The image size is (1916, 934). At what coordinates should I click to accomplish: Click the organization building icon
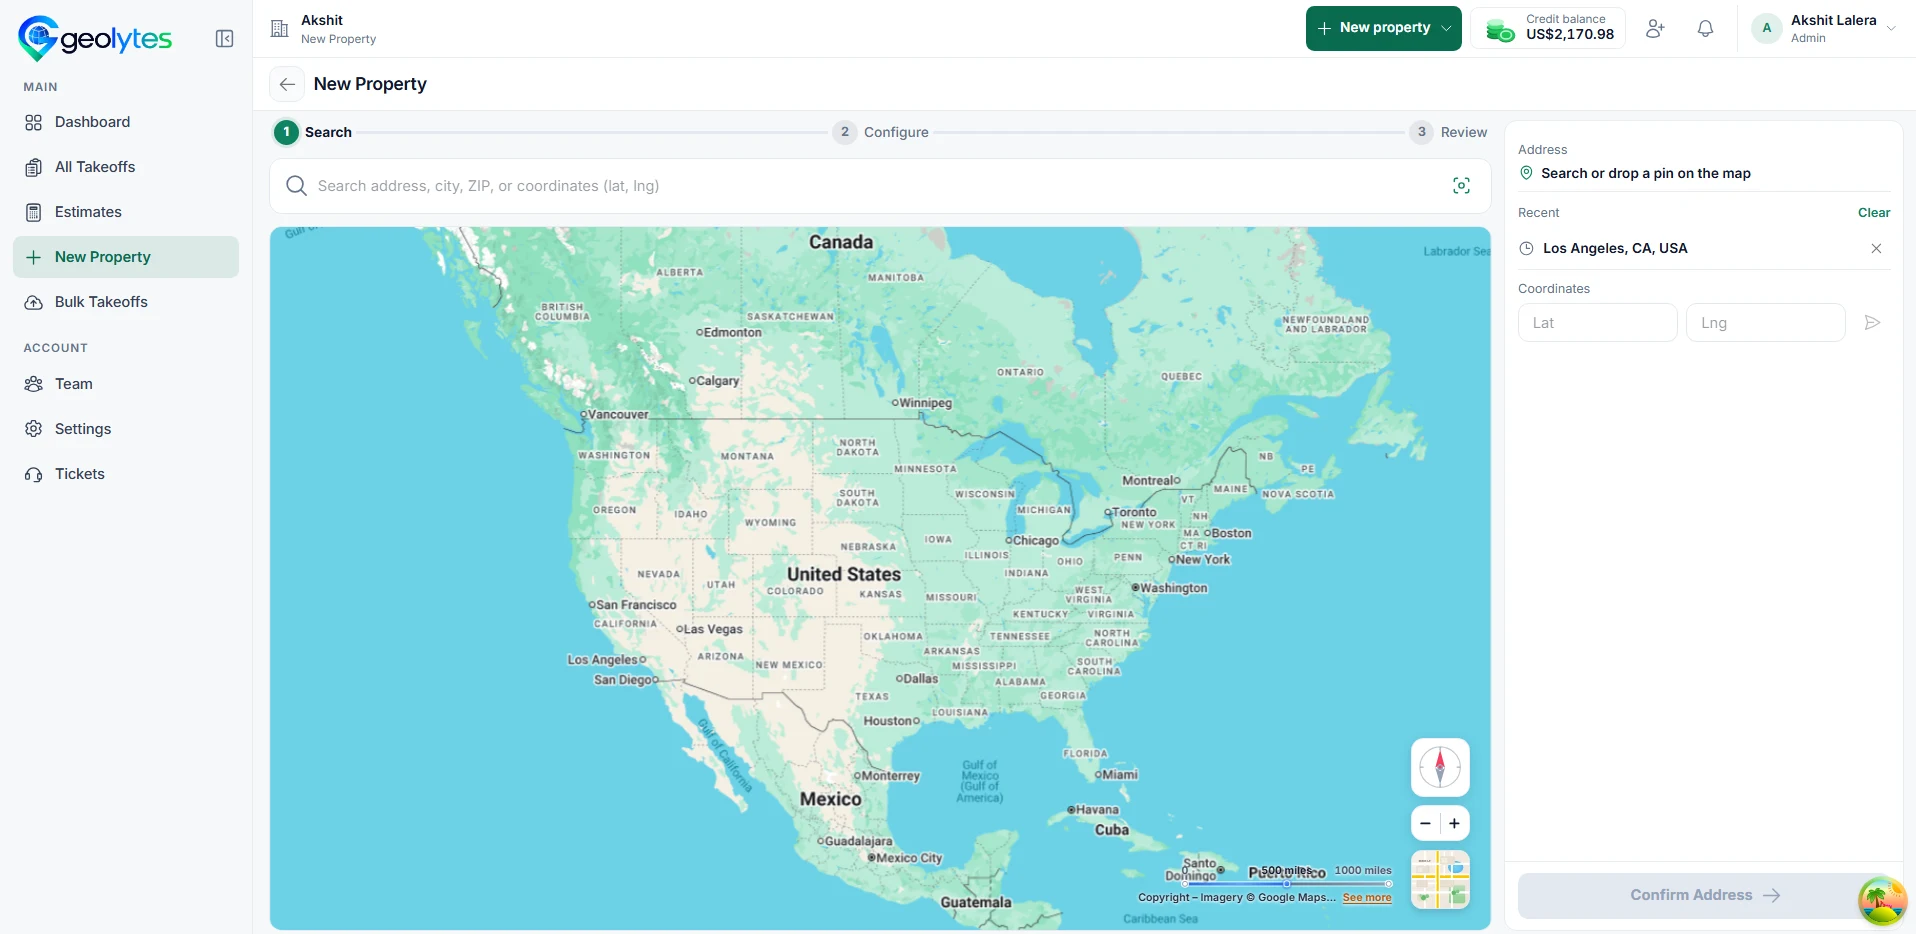[280, 29]
